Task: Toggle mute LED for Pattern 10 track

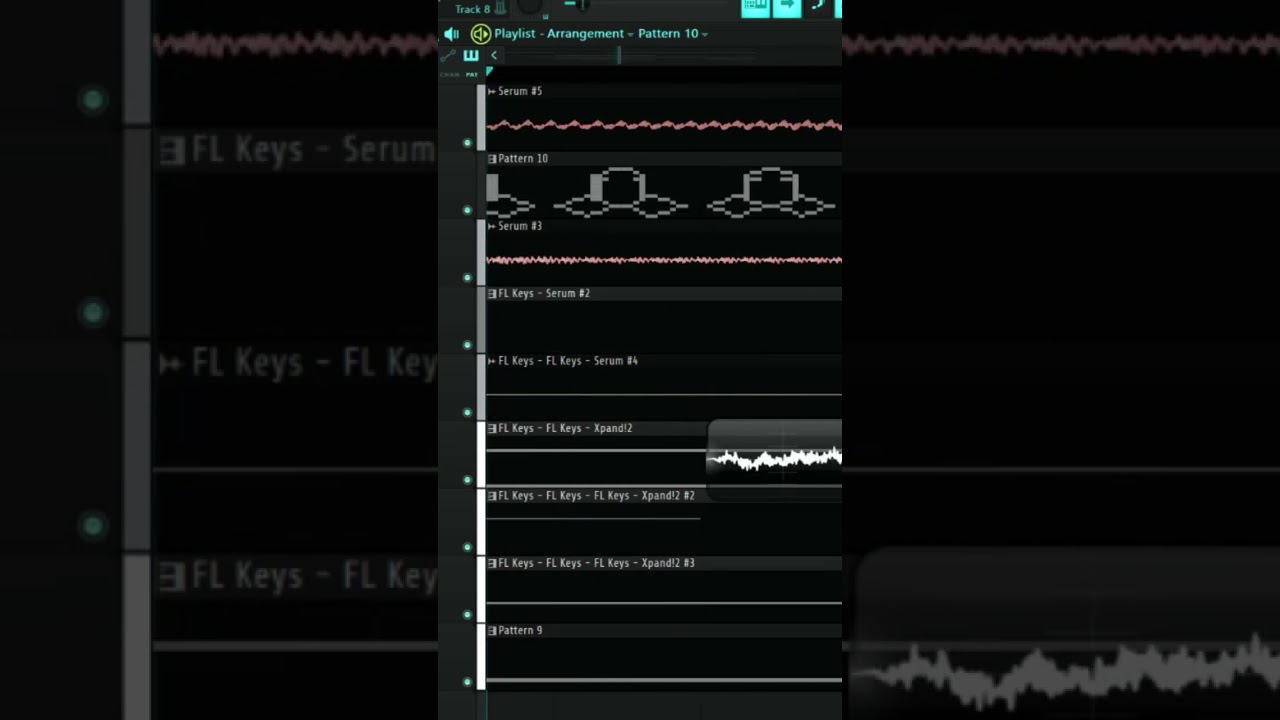Action: click(x=467, y=210)
